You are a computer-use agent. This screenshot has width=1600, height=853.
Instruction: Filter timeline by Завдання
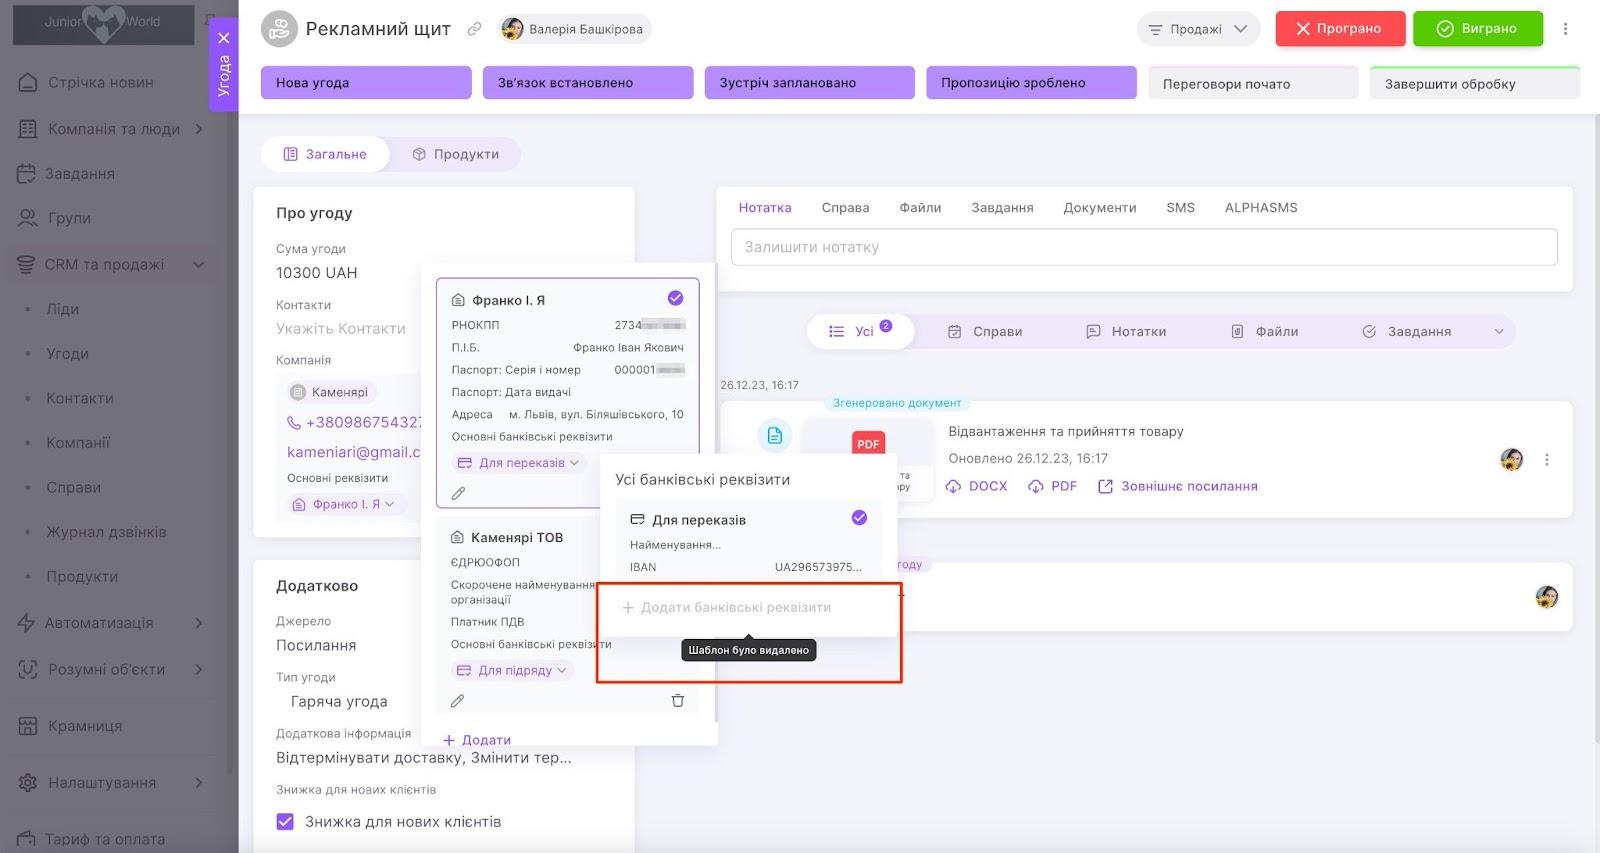click(1406, 332)
